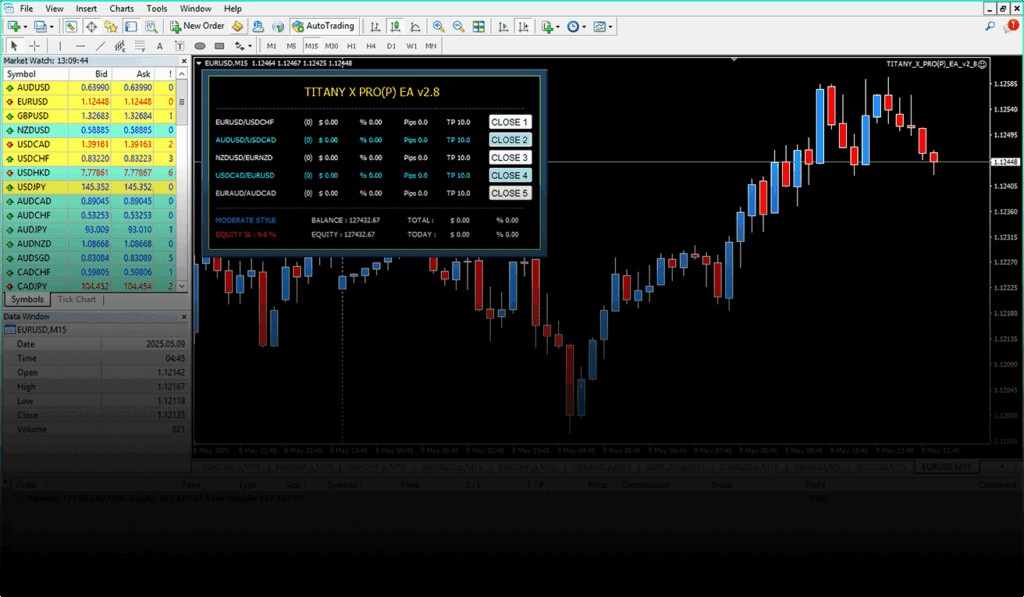
Task: Toggle the Data Window crosshair-circle icon
Action: pos(91,27)
